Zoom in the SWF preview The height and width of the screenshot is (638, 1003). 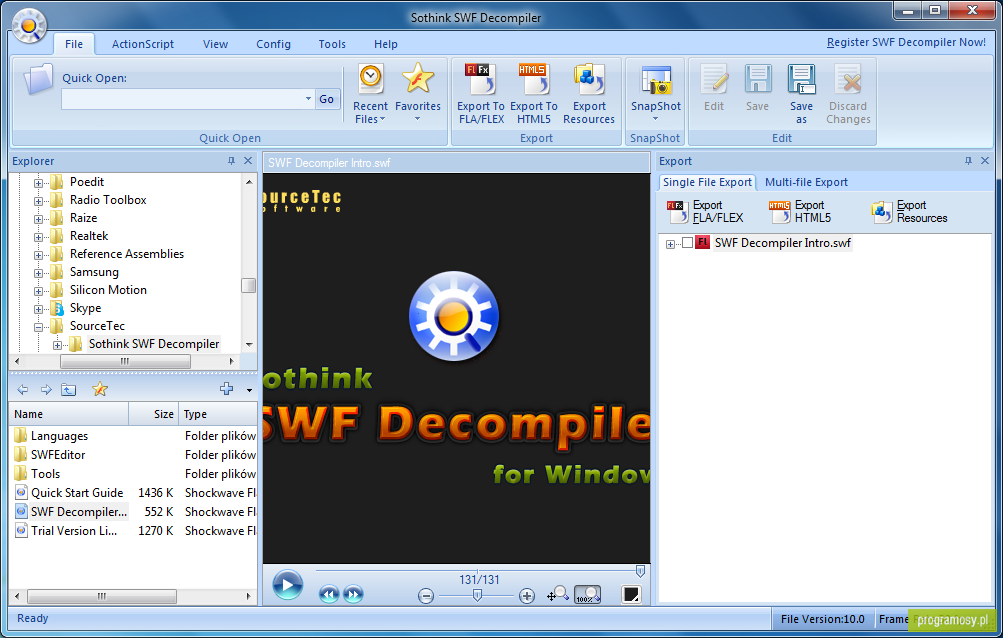click(x=526, y=596)
